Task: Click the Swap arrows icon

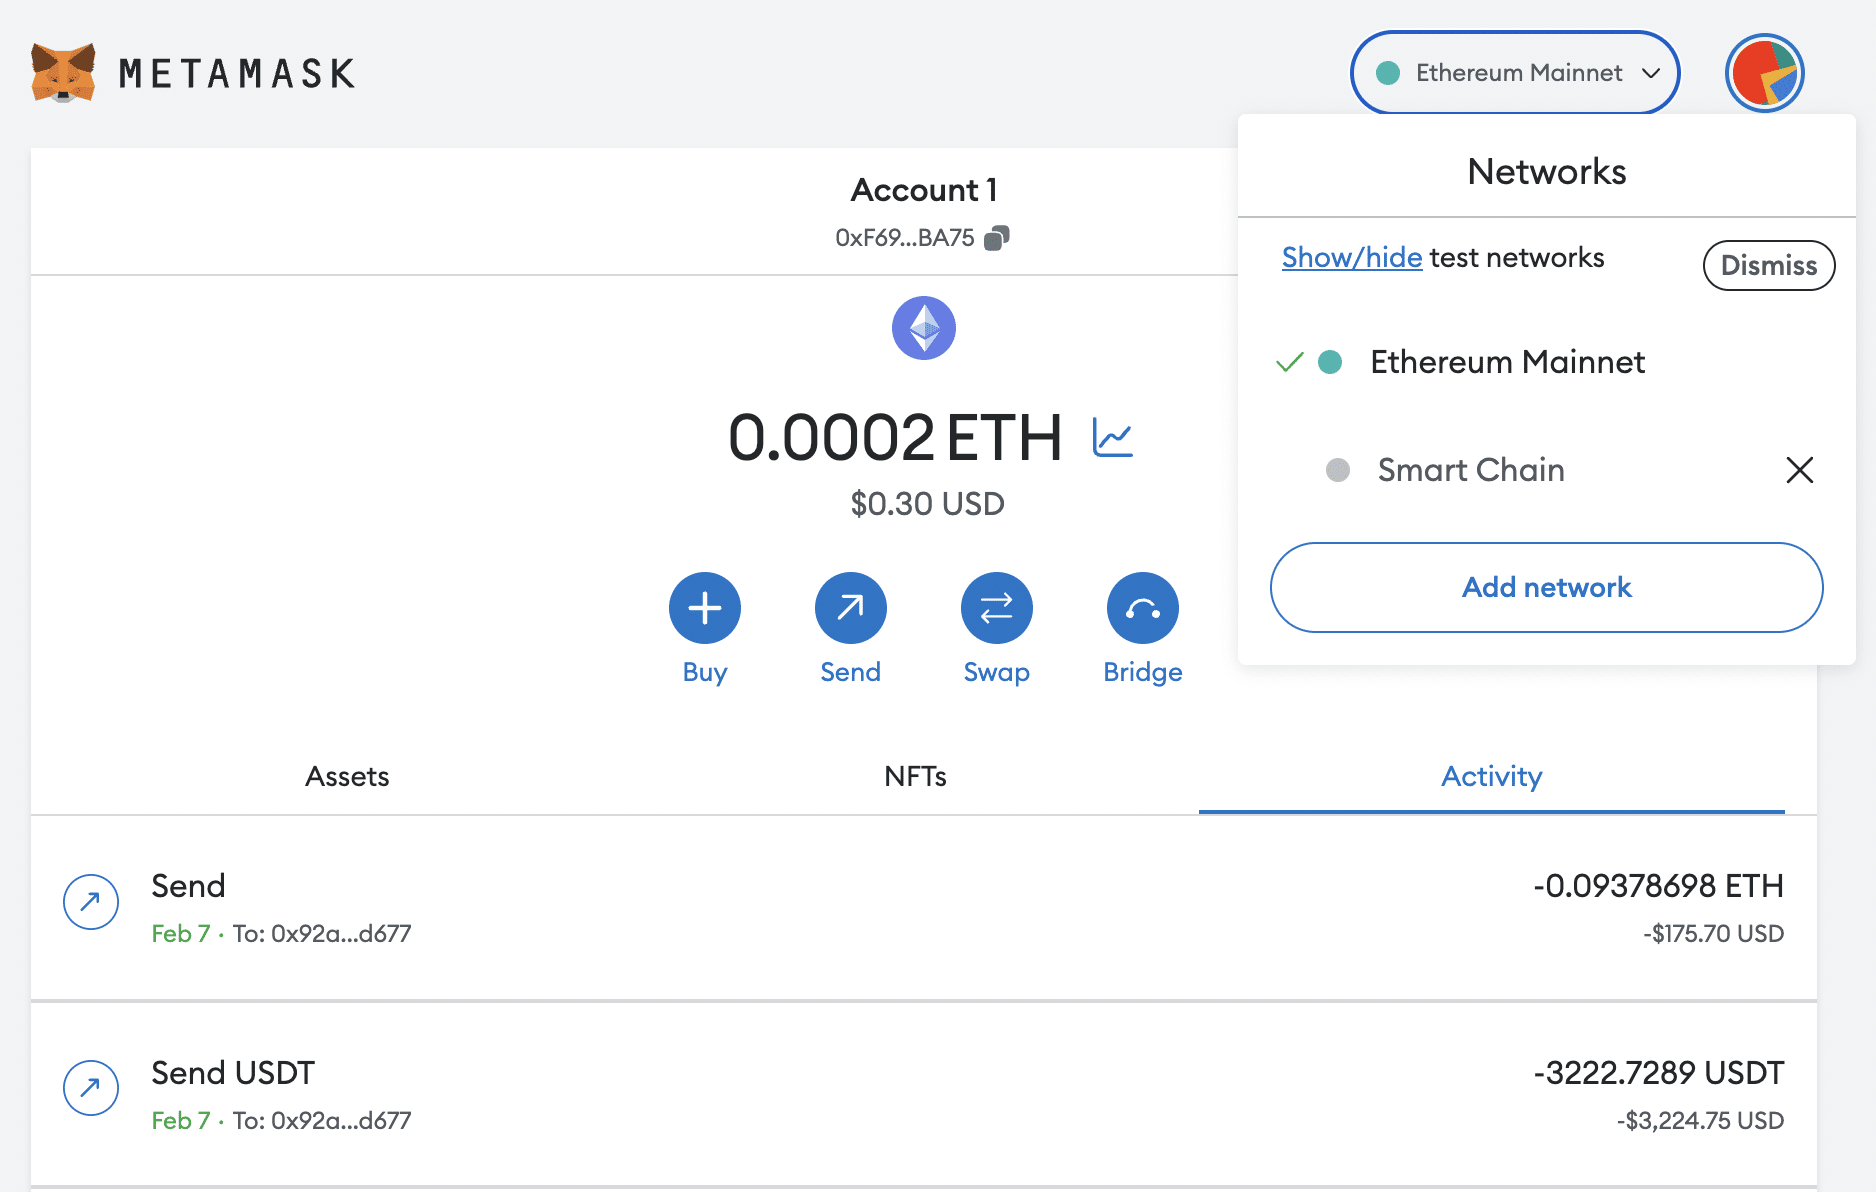Action: 997,608
